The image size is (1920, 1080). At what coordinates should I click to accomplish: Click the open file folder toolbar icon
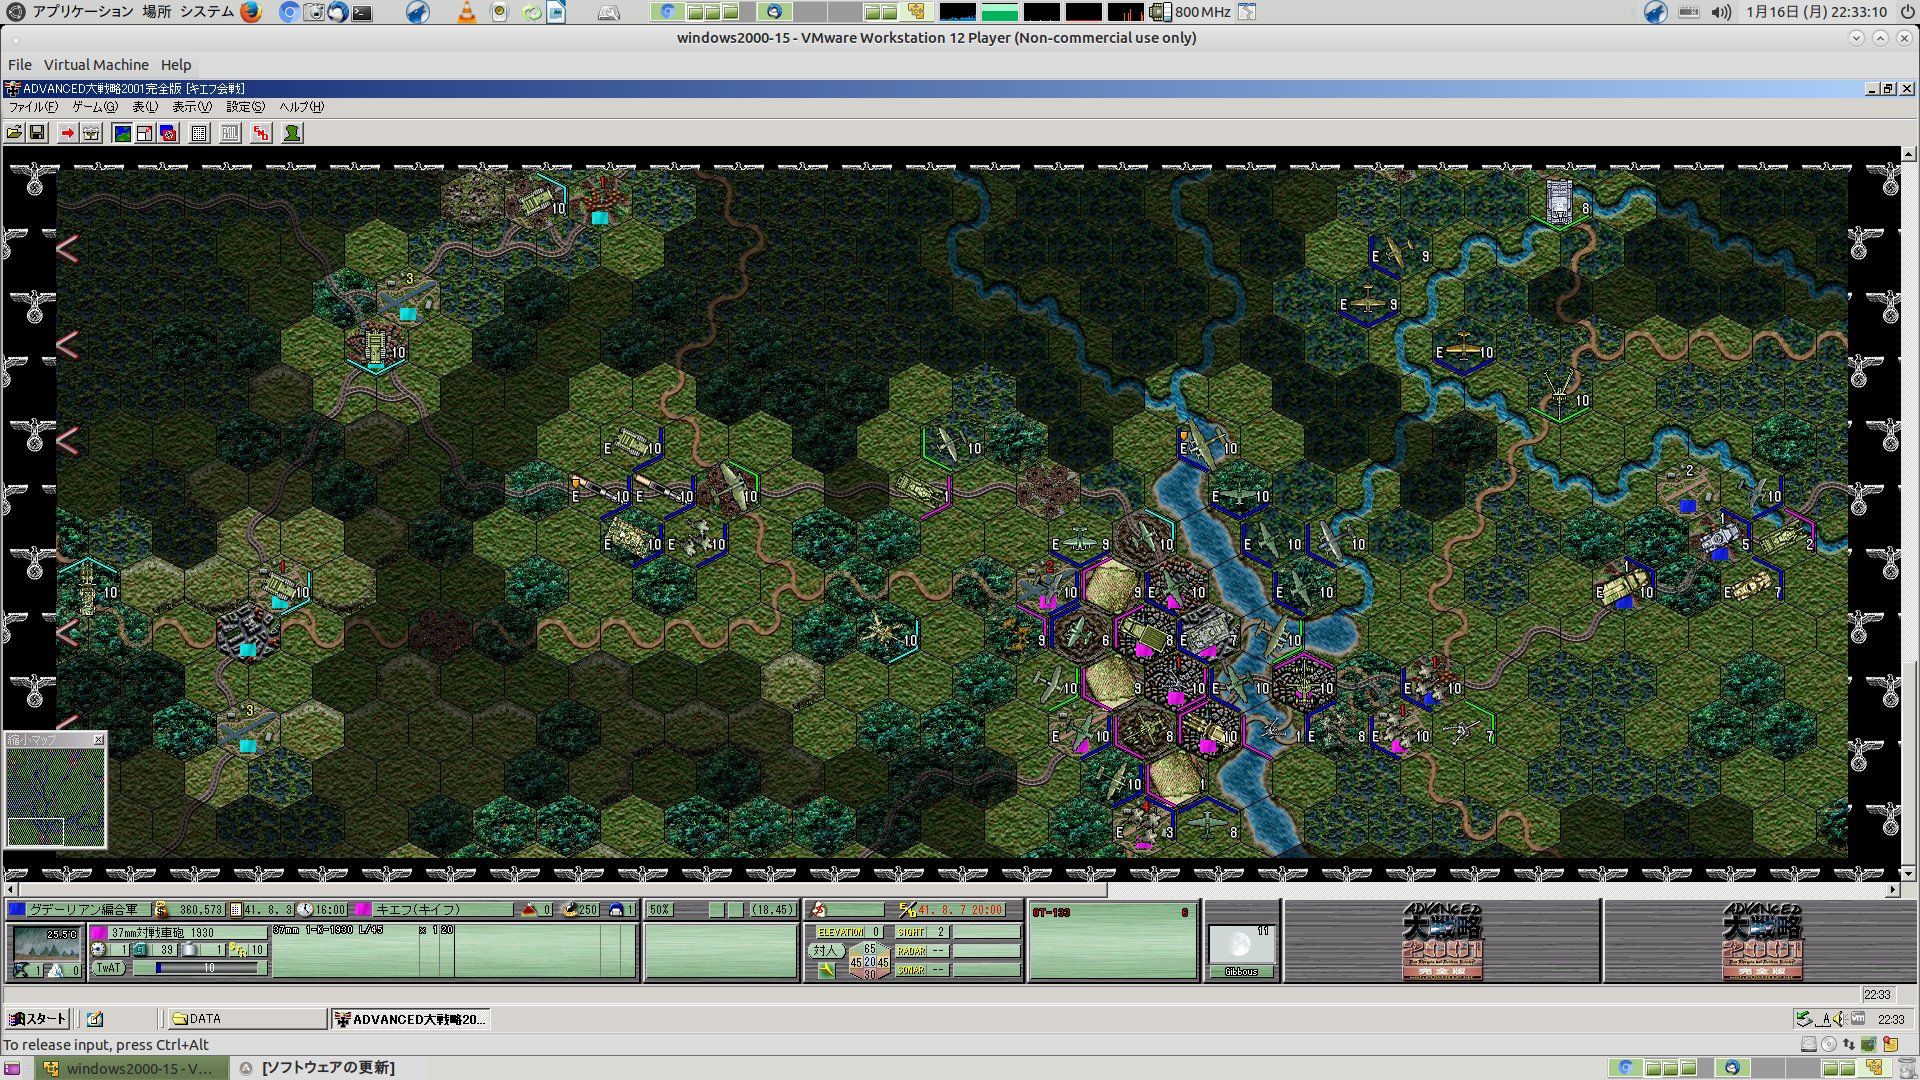pyautogui.click(x=14, y=133)
